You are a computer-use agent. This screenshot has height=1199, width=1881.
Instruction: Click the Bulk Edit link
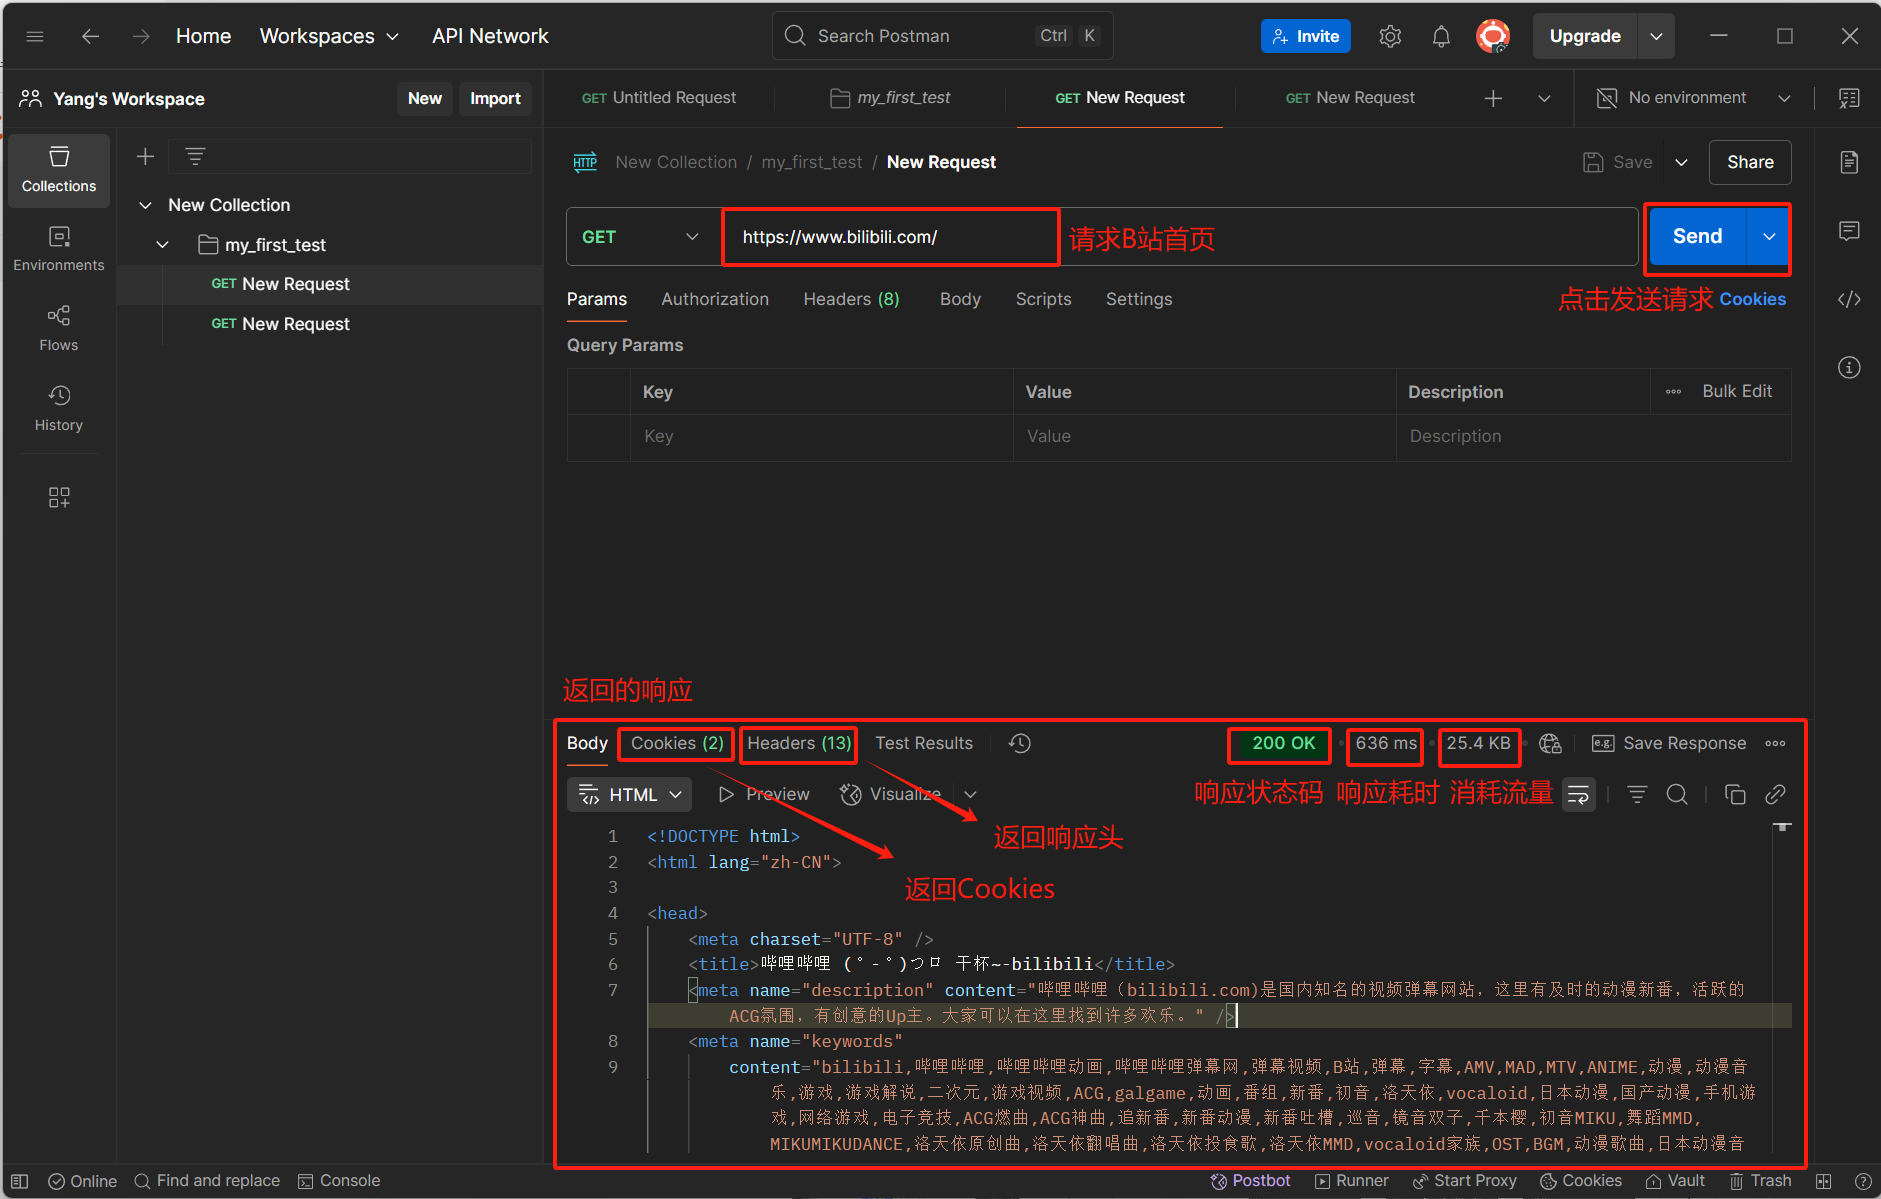1737,391
